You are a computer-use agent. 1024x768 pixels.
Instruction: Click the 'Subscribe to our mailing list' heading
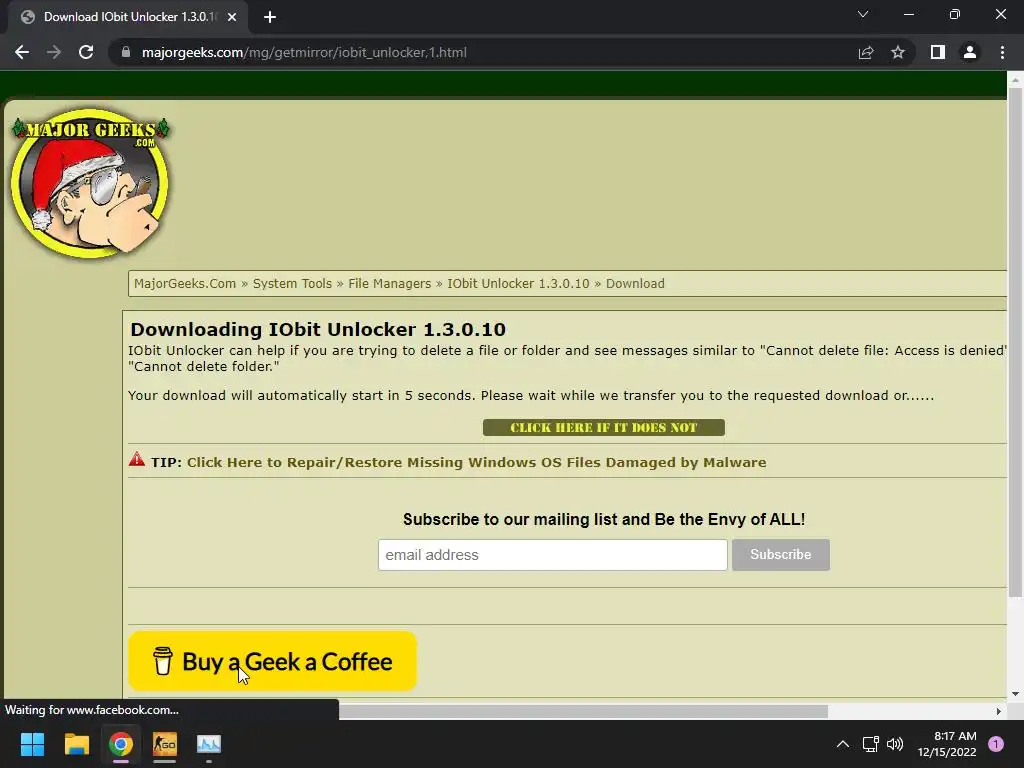[603, 519]
